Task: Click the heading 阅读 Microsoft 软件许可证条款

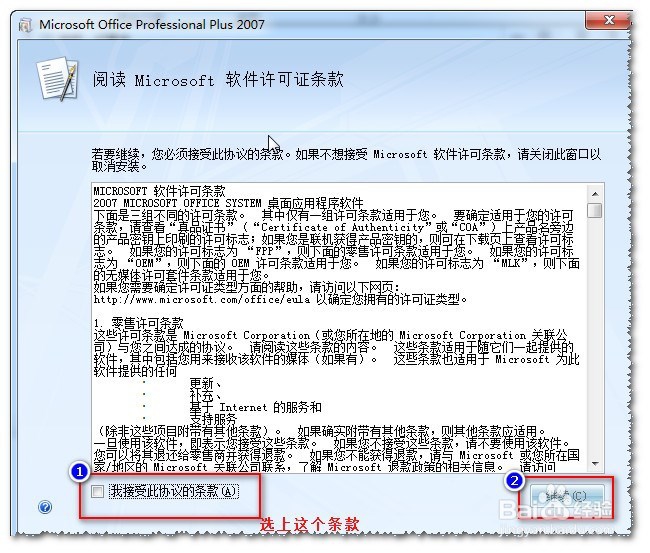Action: coord(218,79)
